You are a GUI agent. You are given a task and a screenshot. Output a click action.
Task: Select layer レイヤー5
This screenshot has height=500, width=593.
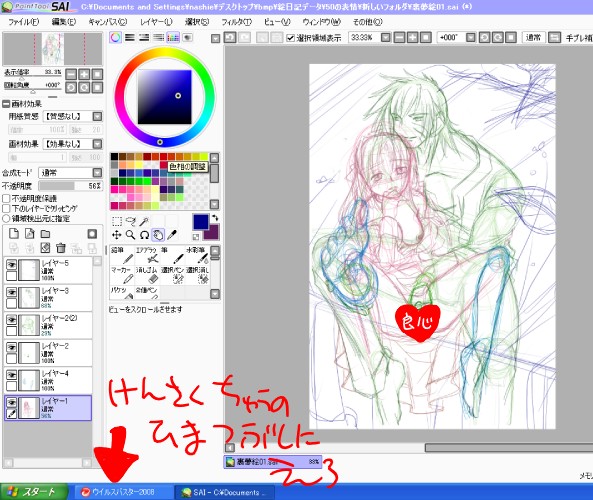(48, 270)
